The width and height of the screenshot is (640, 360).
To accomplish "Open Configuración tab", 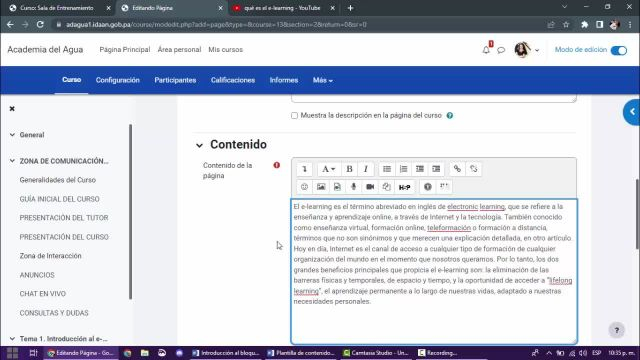I will [x=118, y=80].
